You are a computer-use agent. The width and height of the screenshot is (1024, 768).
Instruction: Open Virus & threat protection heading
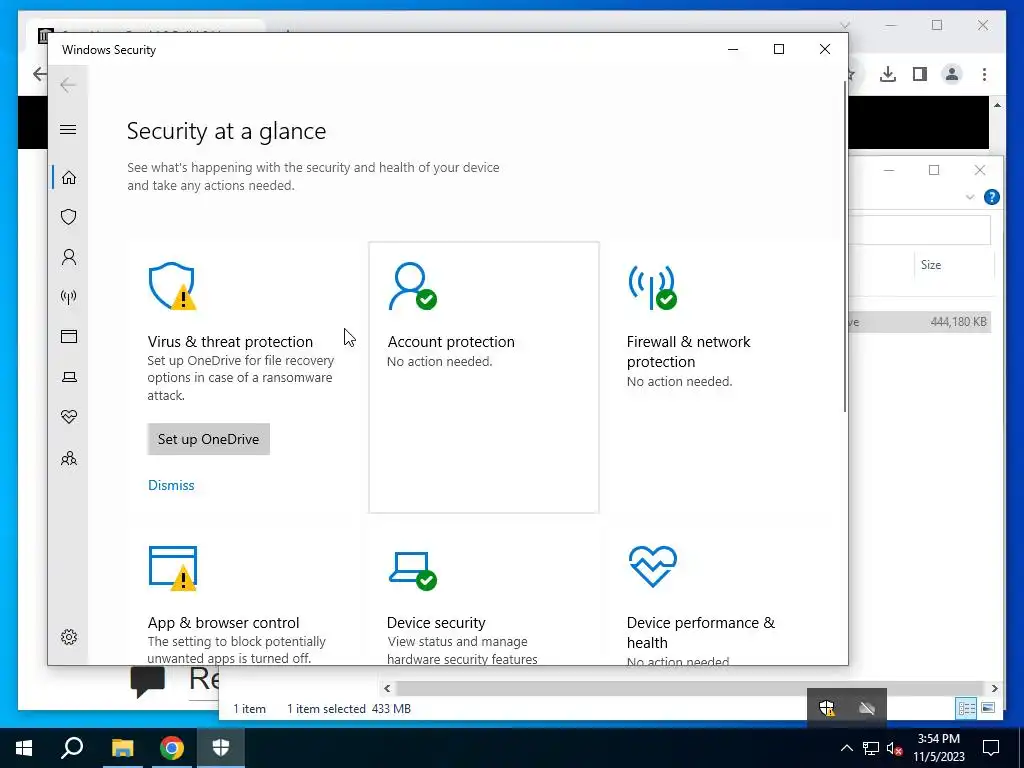[x=230, y=342]
